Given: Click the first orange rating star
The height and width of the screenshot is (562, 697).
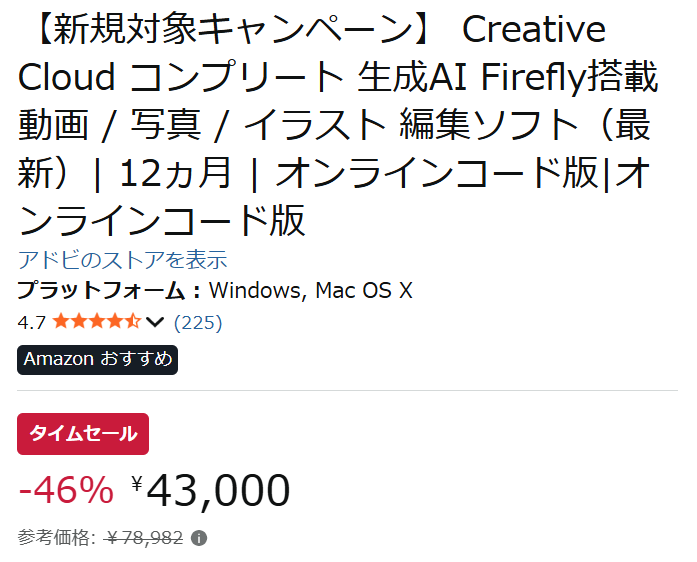Looking at the screenshot, I should [61, 322].
